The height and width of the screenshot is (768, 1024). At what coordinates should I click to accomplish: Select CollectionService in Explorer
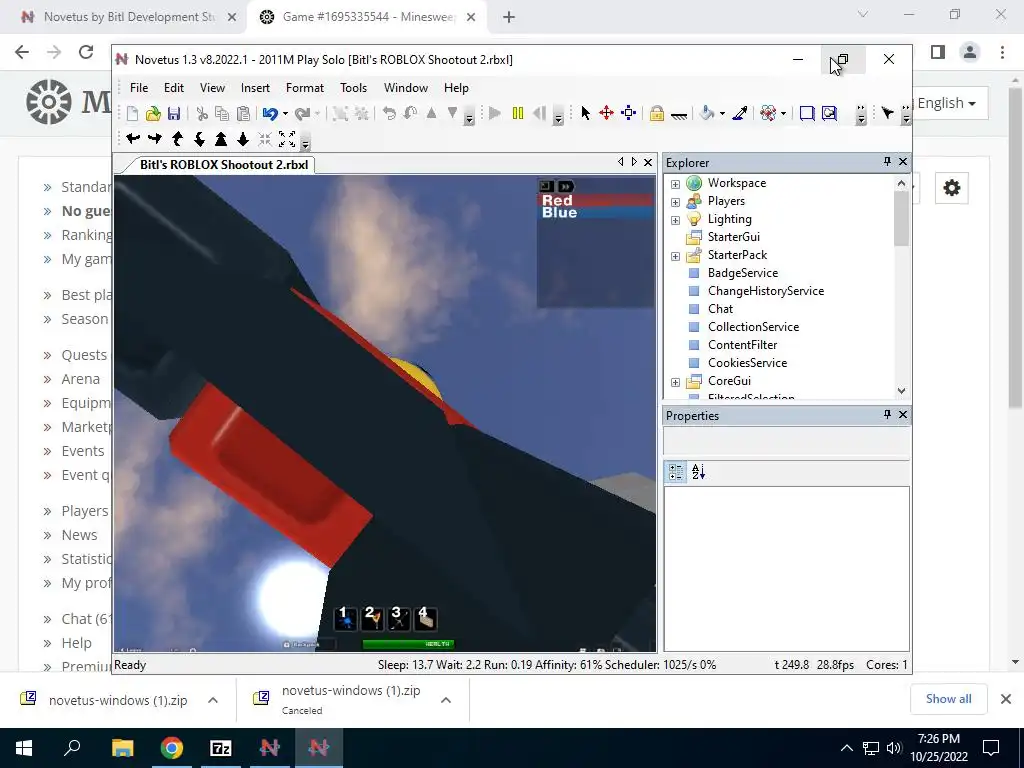click(x=753, y=327)
